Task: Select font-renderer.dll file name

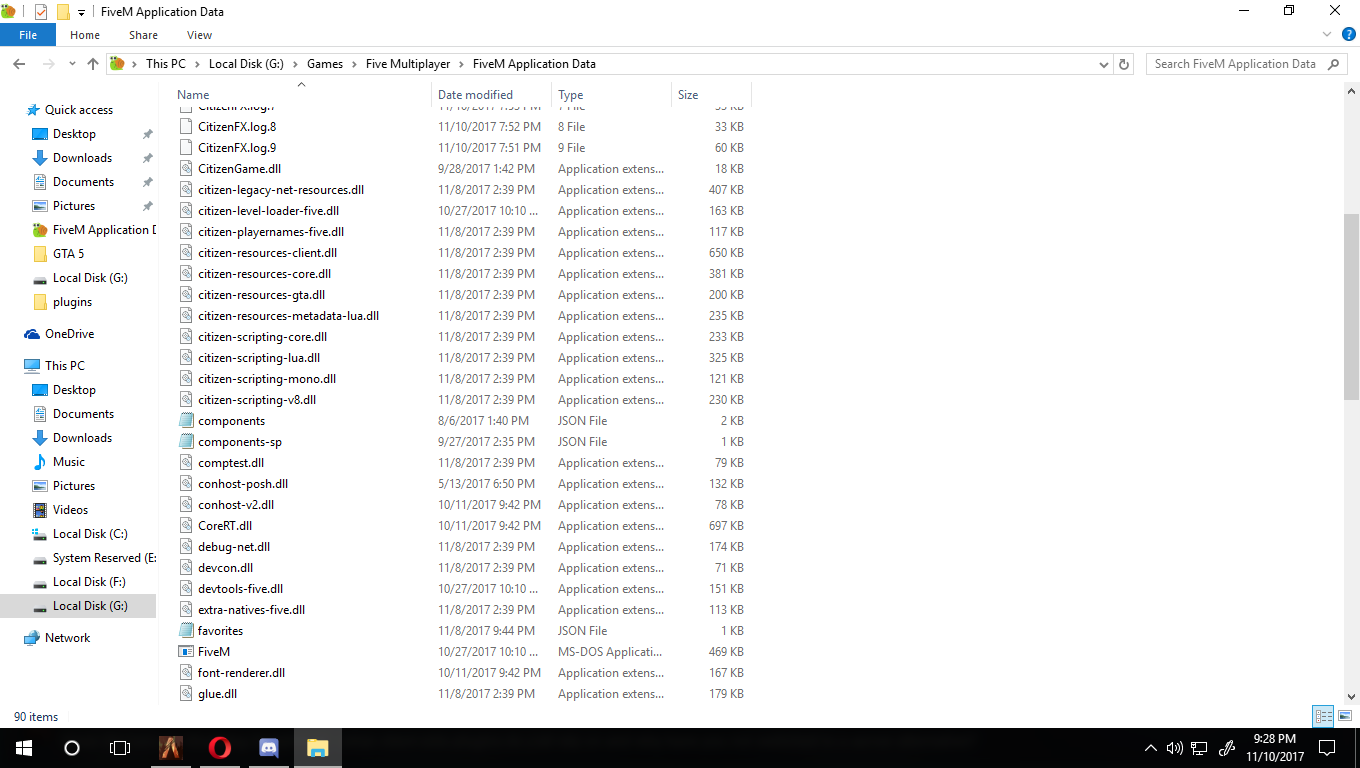Action: coord(241,673)
